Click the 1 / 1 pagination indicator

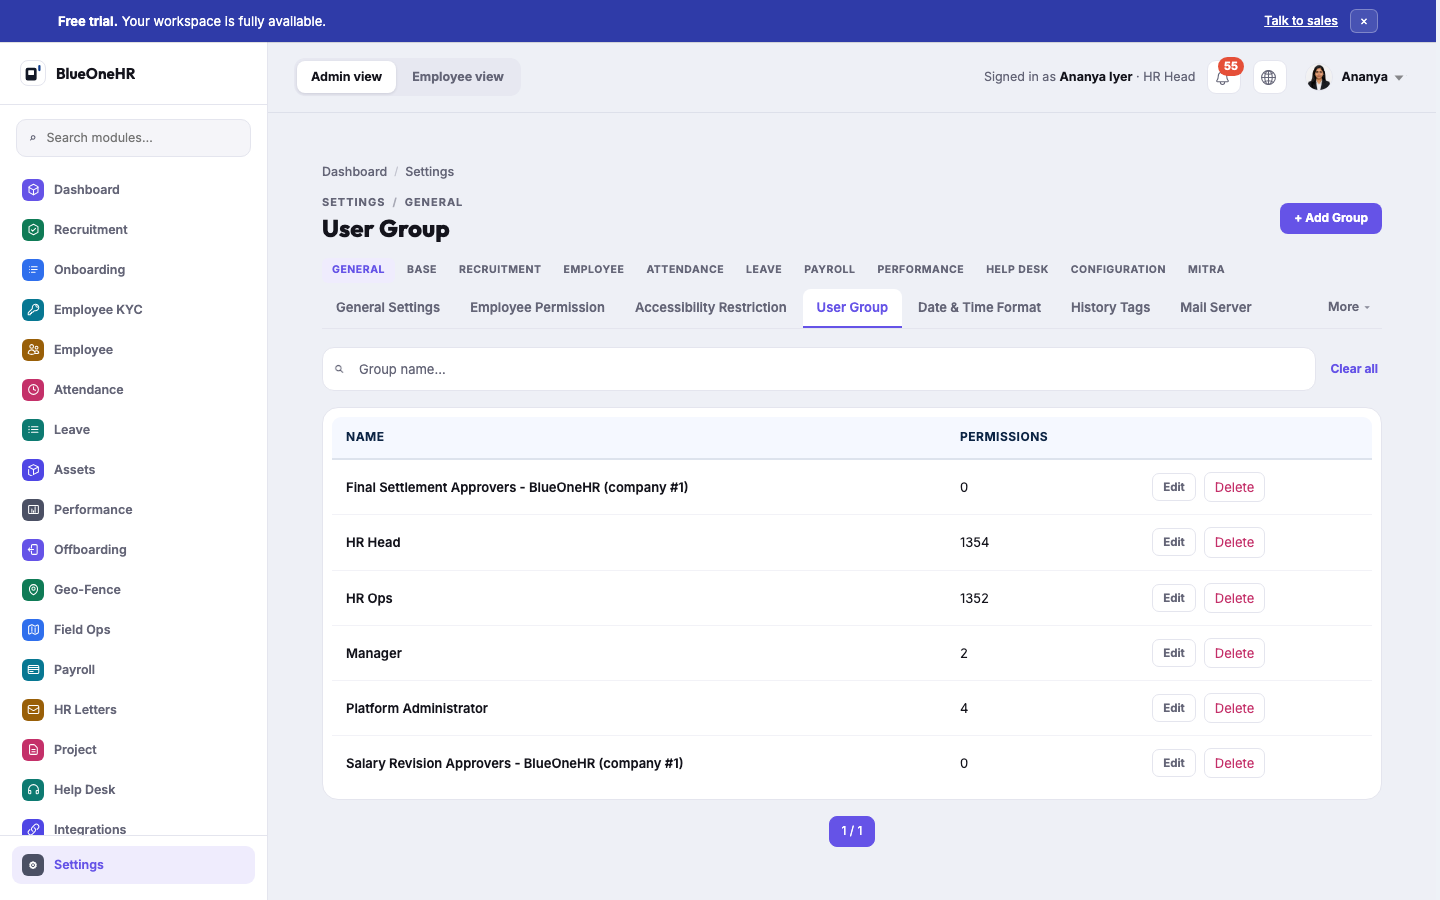[852, 832]
